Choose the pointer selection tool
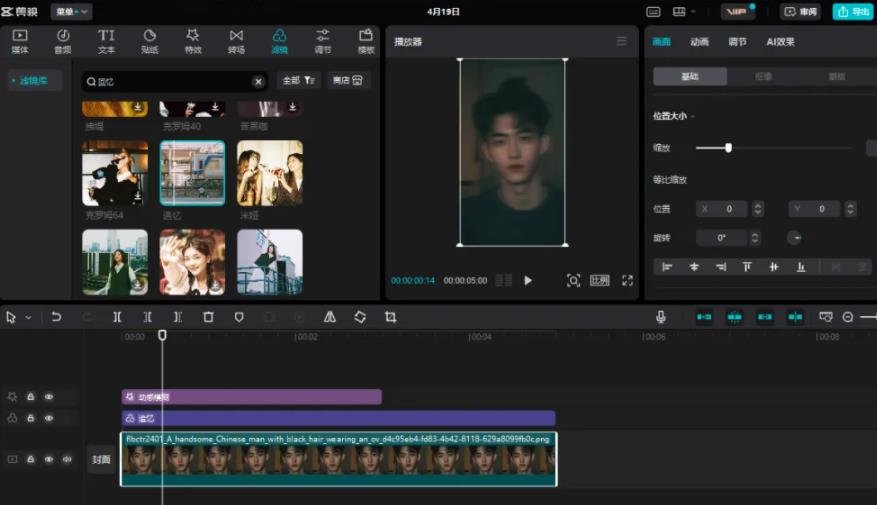Screen dimensions: 877x505 [x=11, y=317]
